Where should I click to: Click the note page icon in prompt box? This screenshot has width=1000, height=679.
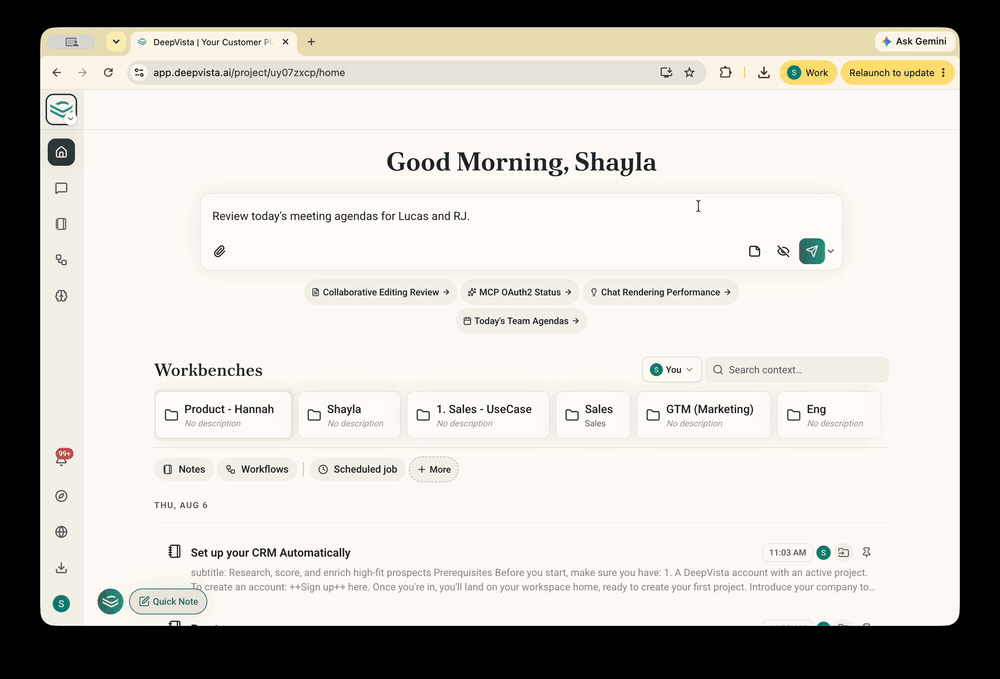click(754, 251)
